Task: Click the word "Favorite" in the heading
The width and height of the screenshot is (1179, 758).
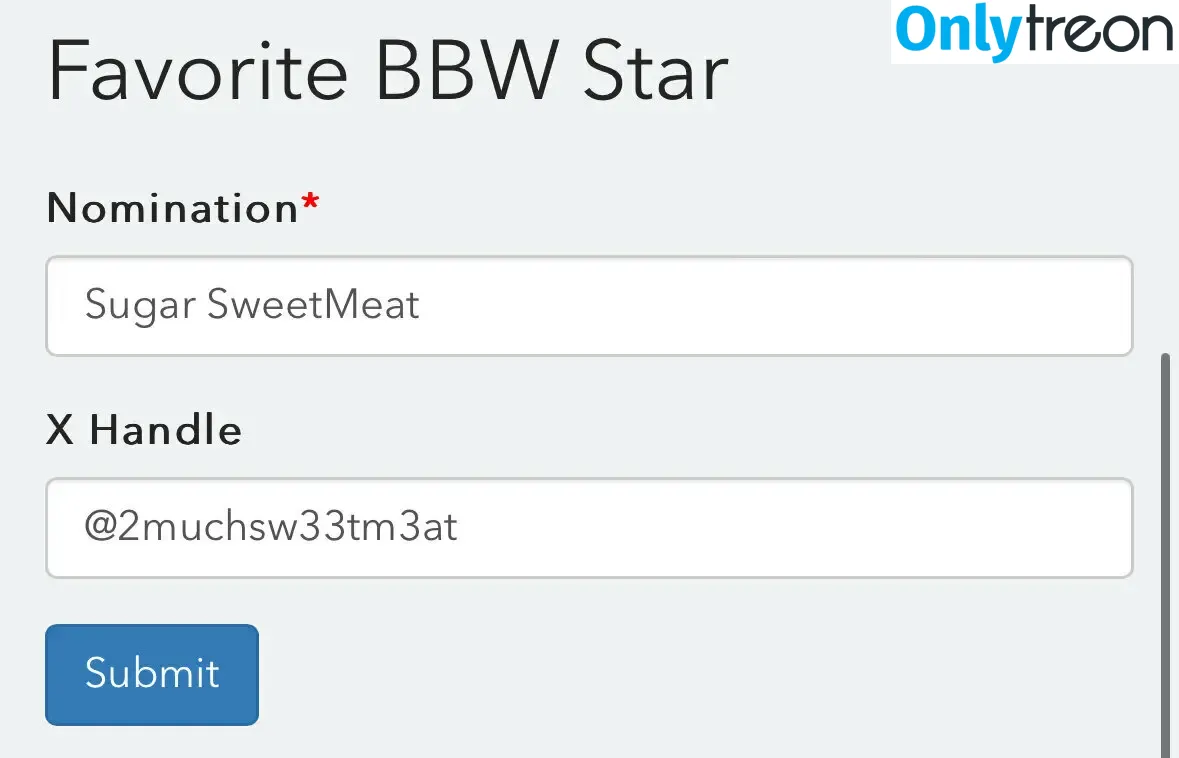Action: point(199,71)
